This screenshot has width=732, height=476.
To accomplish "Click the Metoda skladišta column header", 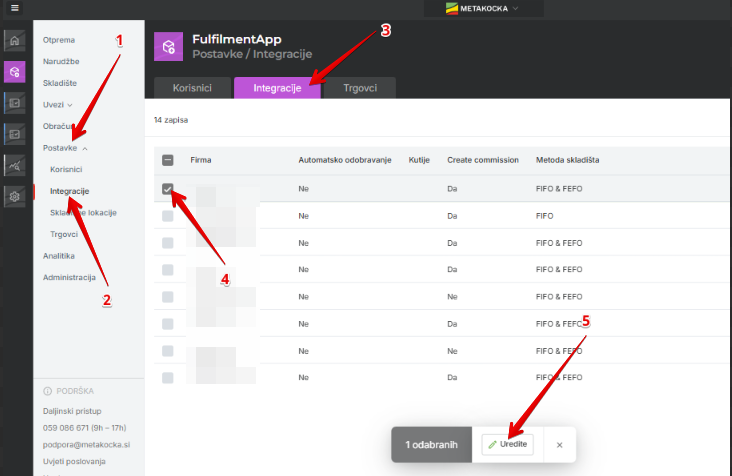I will pos(567,160).
